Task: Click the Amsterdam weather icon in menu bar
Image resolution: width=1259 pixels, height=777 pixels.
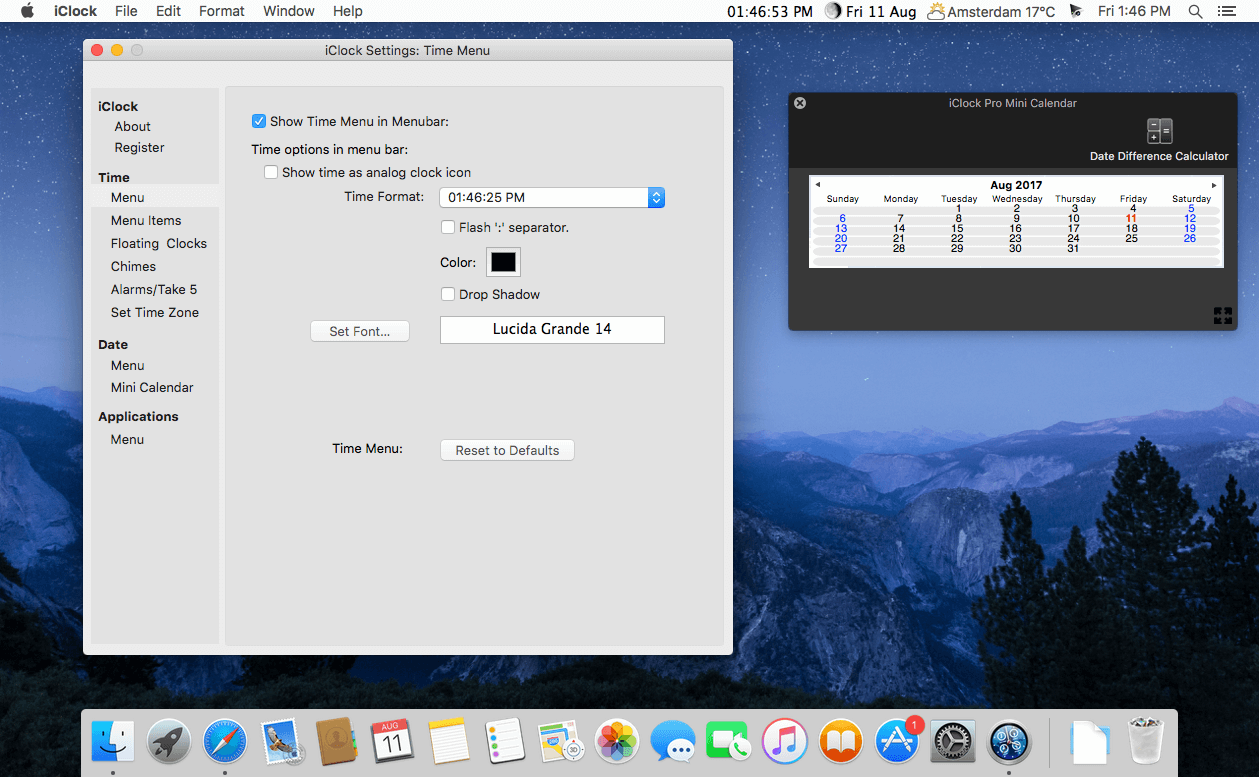Action: [936, 11]
